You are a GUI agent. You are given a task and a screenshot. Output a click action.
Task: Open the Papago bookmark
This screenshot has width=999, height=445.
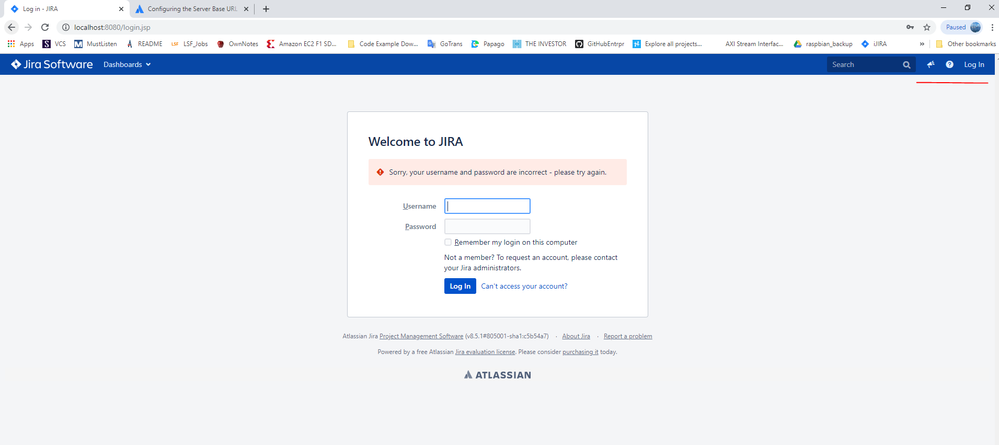pyautogui.click(x=487, y=44)
